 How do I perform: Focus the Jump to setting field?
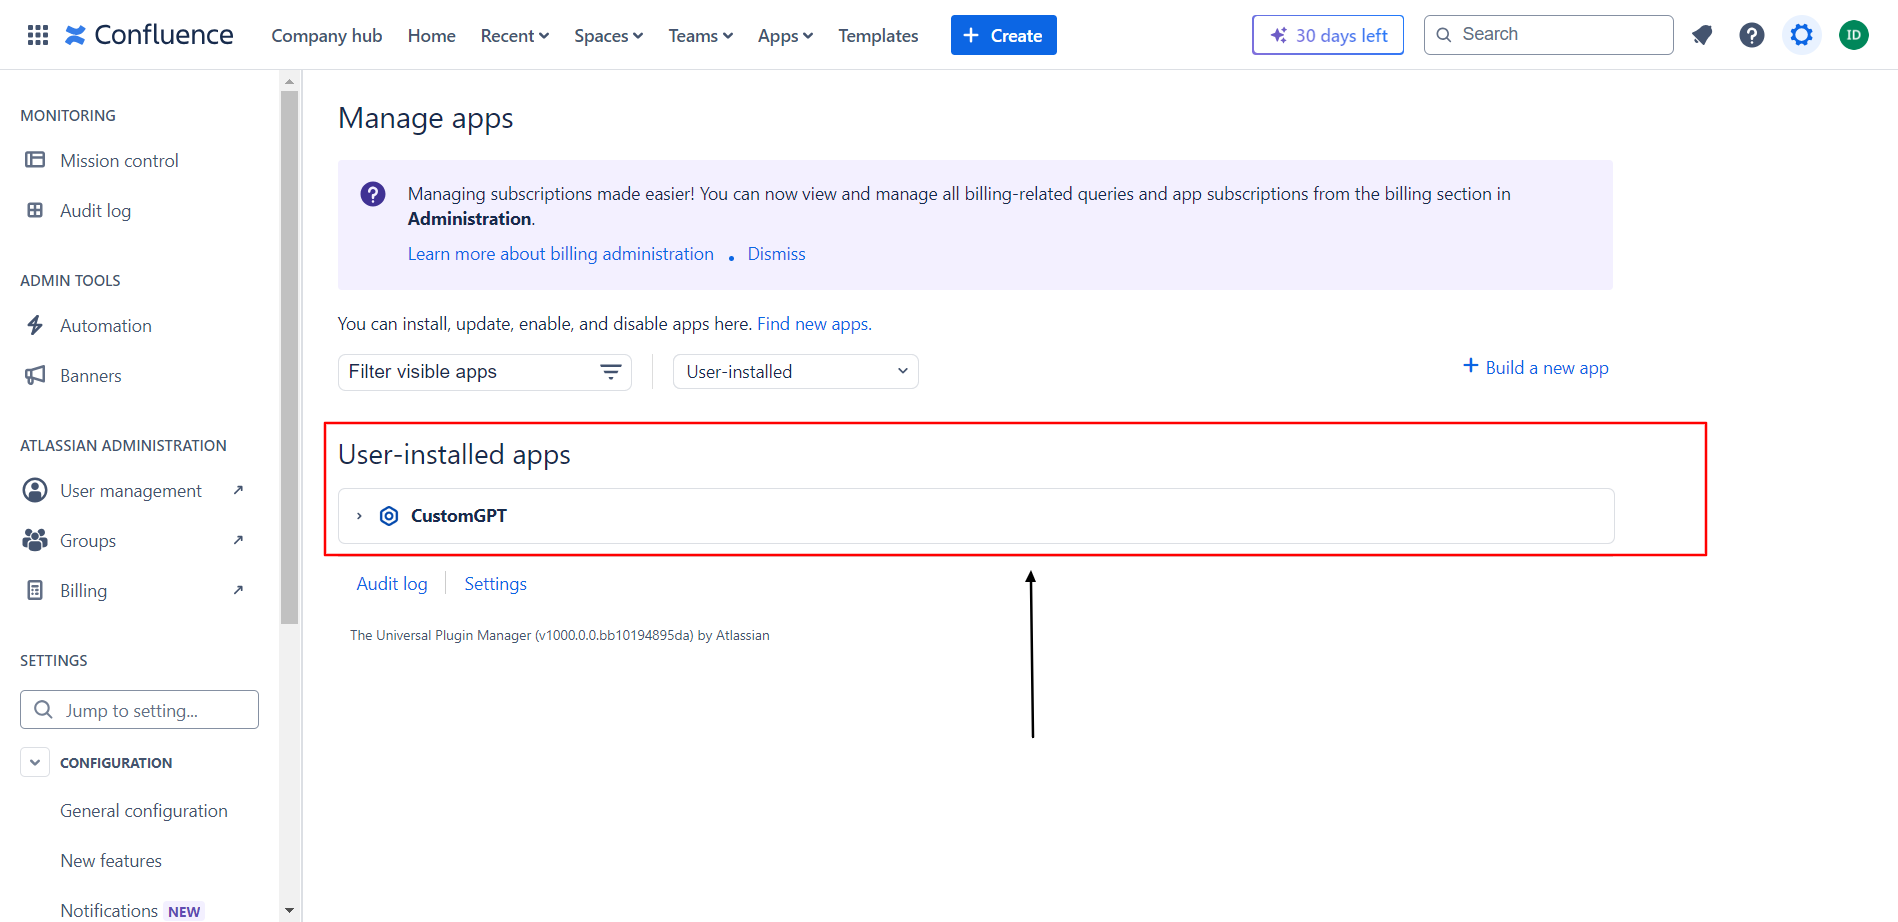140,710
